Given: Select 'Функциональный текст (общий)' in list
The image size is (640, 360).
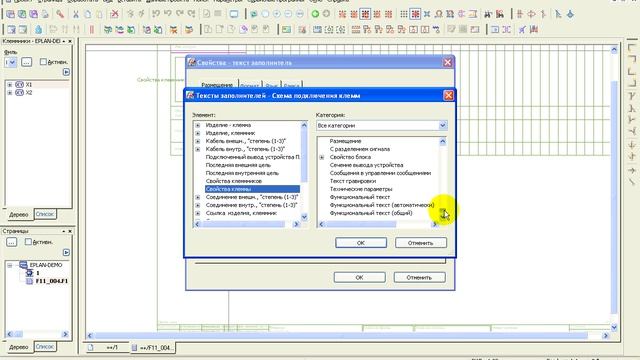Looking at the screenshot, I should [x=371, y=213].
